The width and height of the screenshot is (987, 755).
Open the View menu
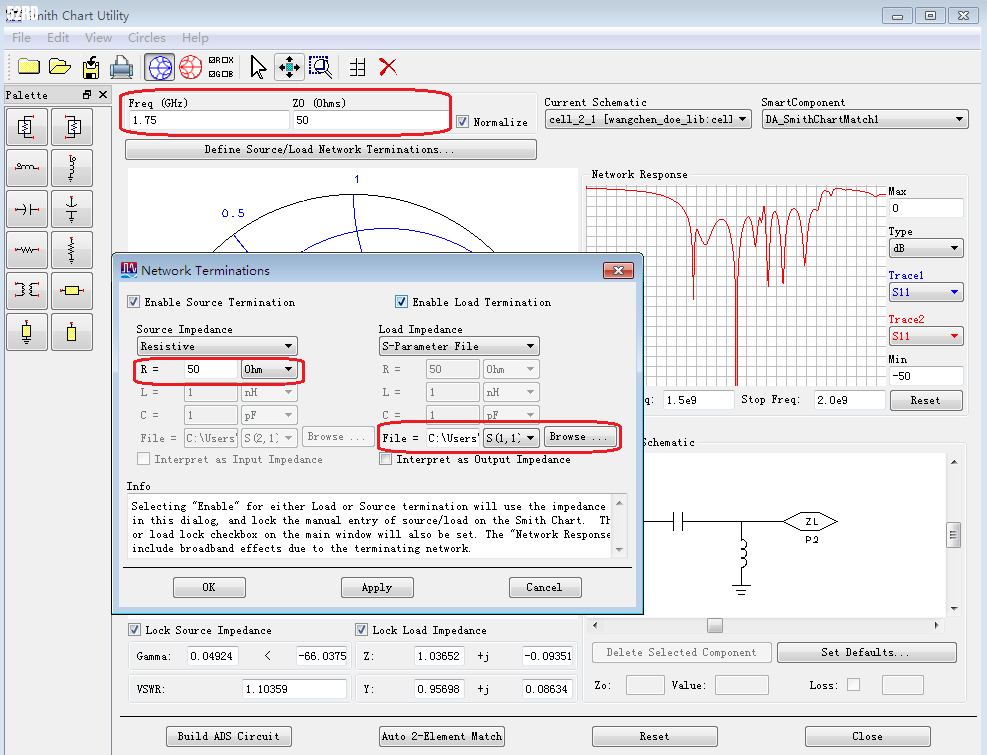[x=98, y=38]
